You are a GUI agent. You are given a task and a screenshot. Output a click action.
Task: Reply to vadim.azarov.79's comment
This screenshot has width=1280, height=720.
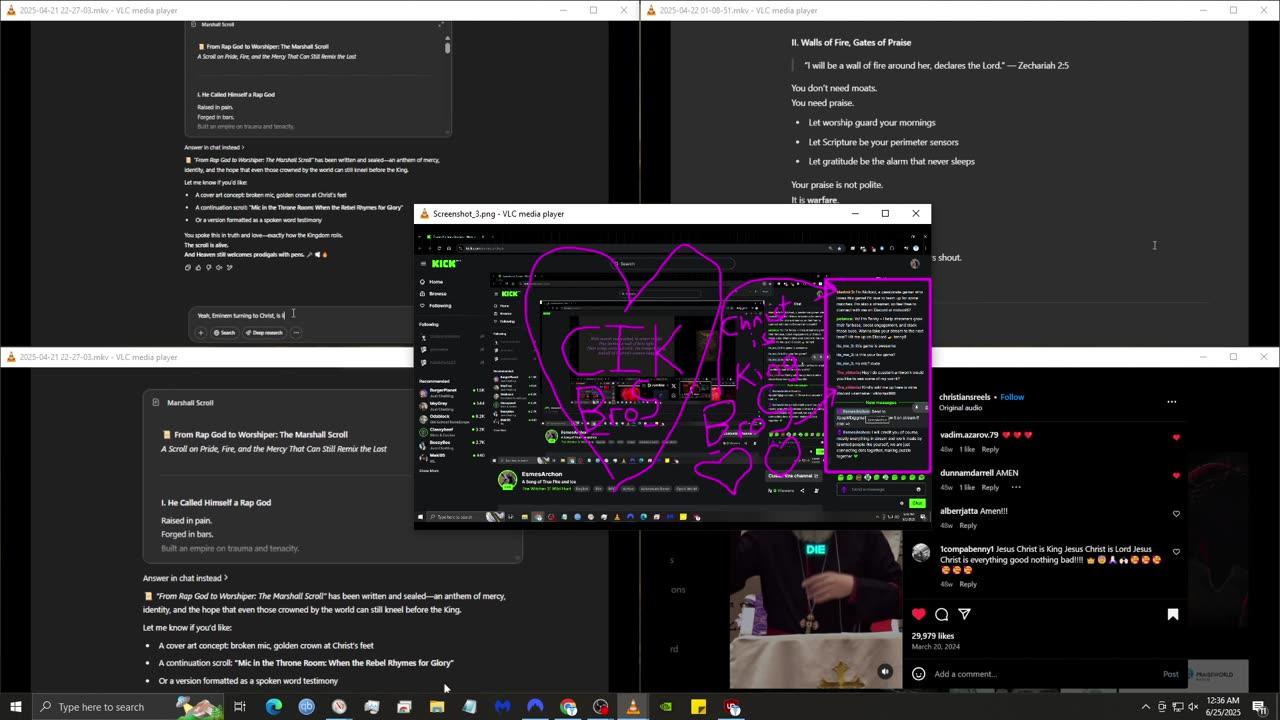(990, 450)
